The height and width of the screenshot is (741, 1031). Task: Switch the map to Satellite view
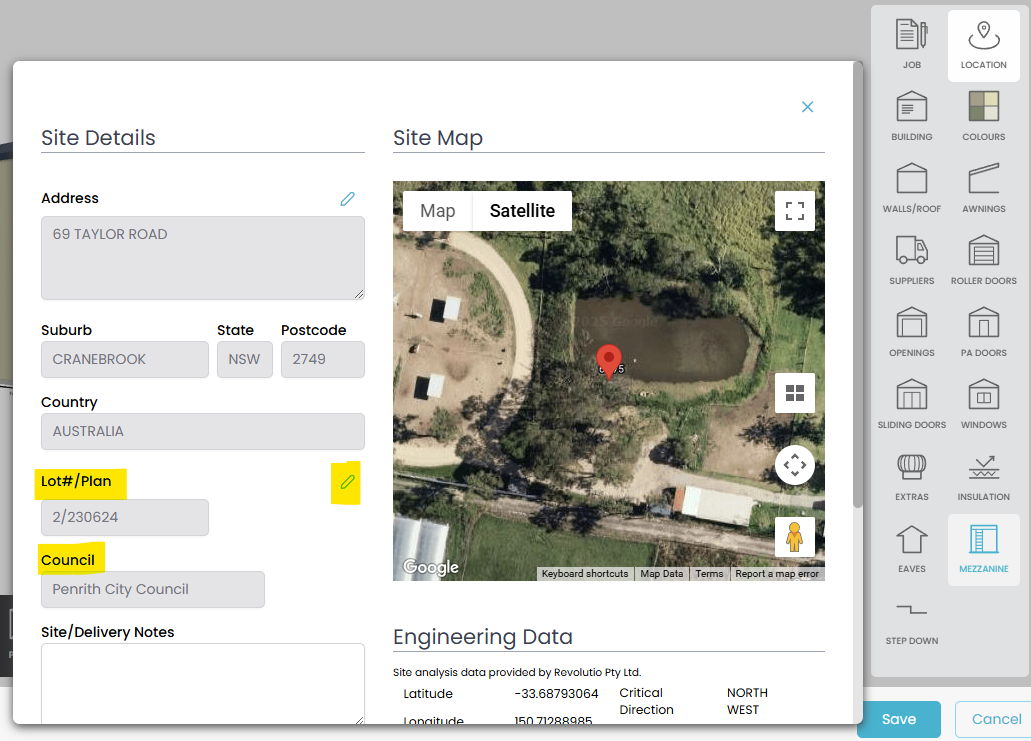tap(522, 211)
